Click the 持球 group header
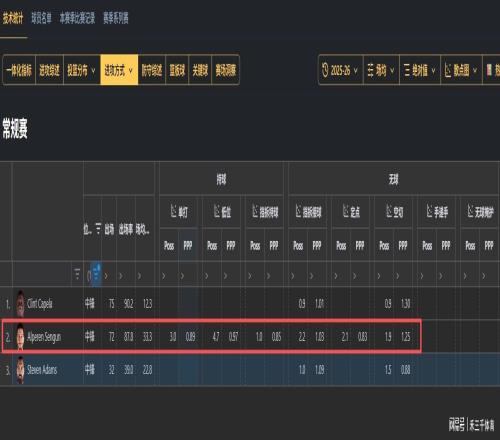Viewport: 500px width, 440px height. click(x=221, y=179)
